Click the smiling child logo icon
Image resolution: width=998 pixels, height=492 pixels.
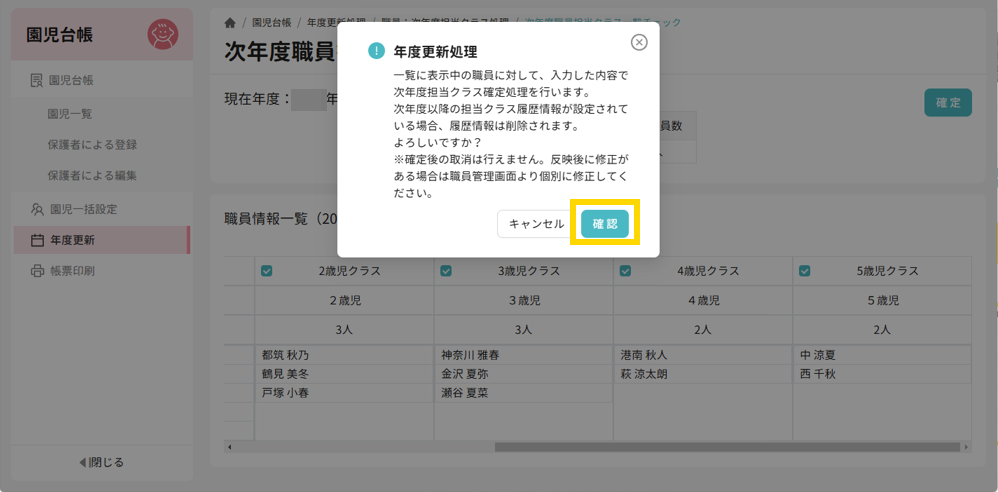pyautogui.click(x=163, y=35)
